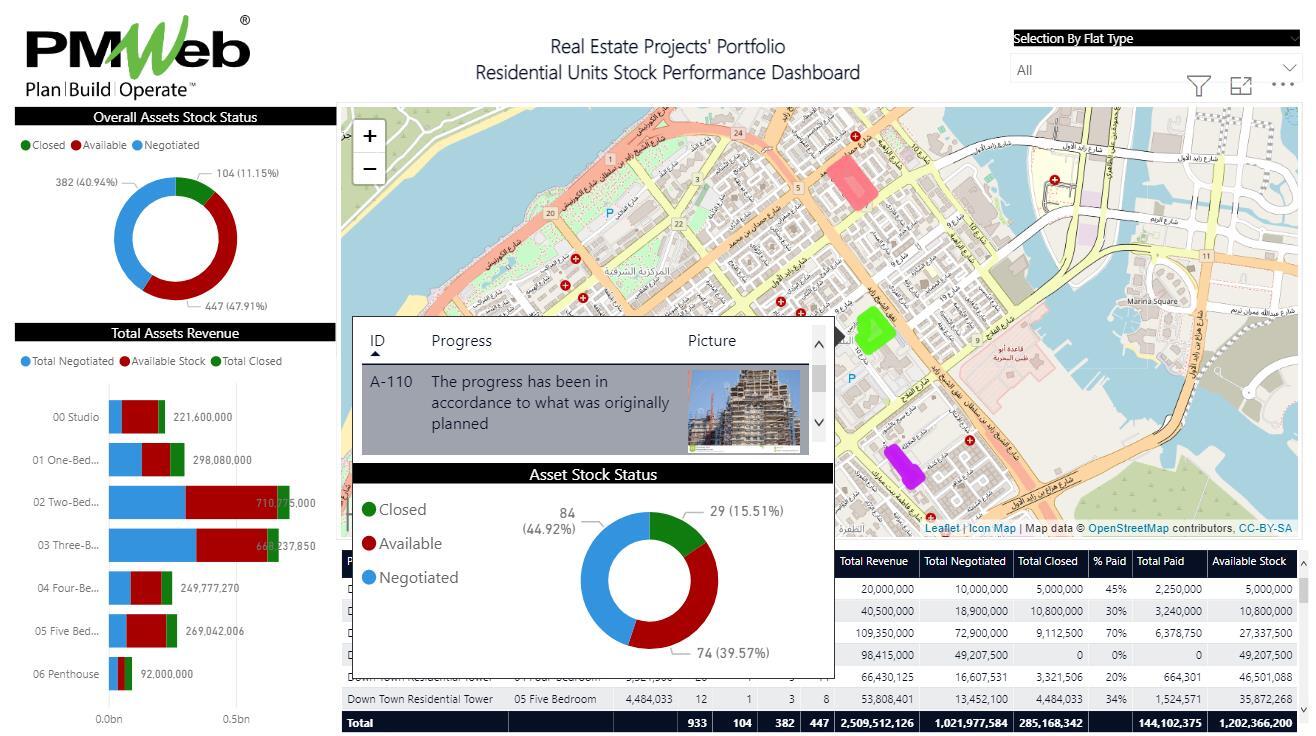Image resolution: width=1316 pixels, height=736 pixels.
Task: Click the map zoom in plus button
Action: pos(369,136)
